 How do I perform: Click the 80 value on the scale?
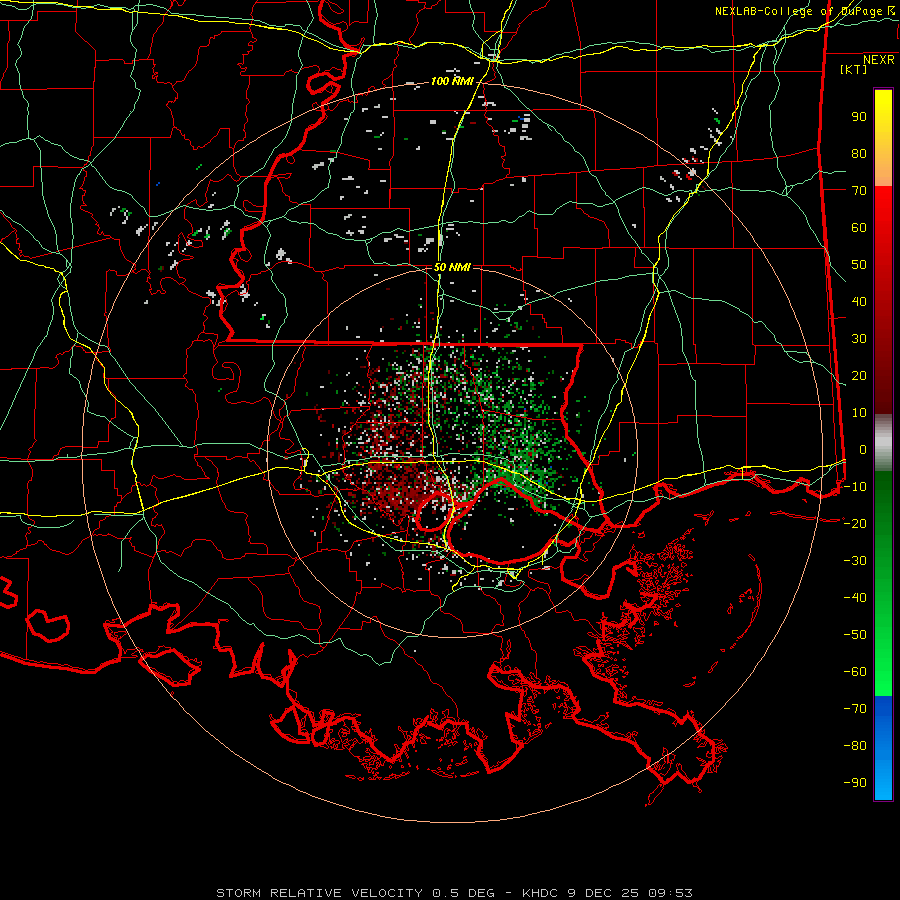click(859, 154)
